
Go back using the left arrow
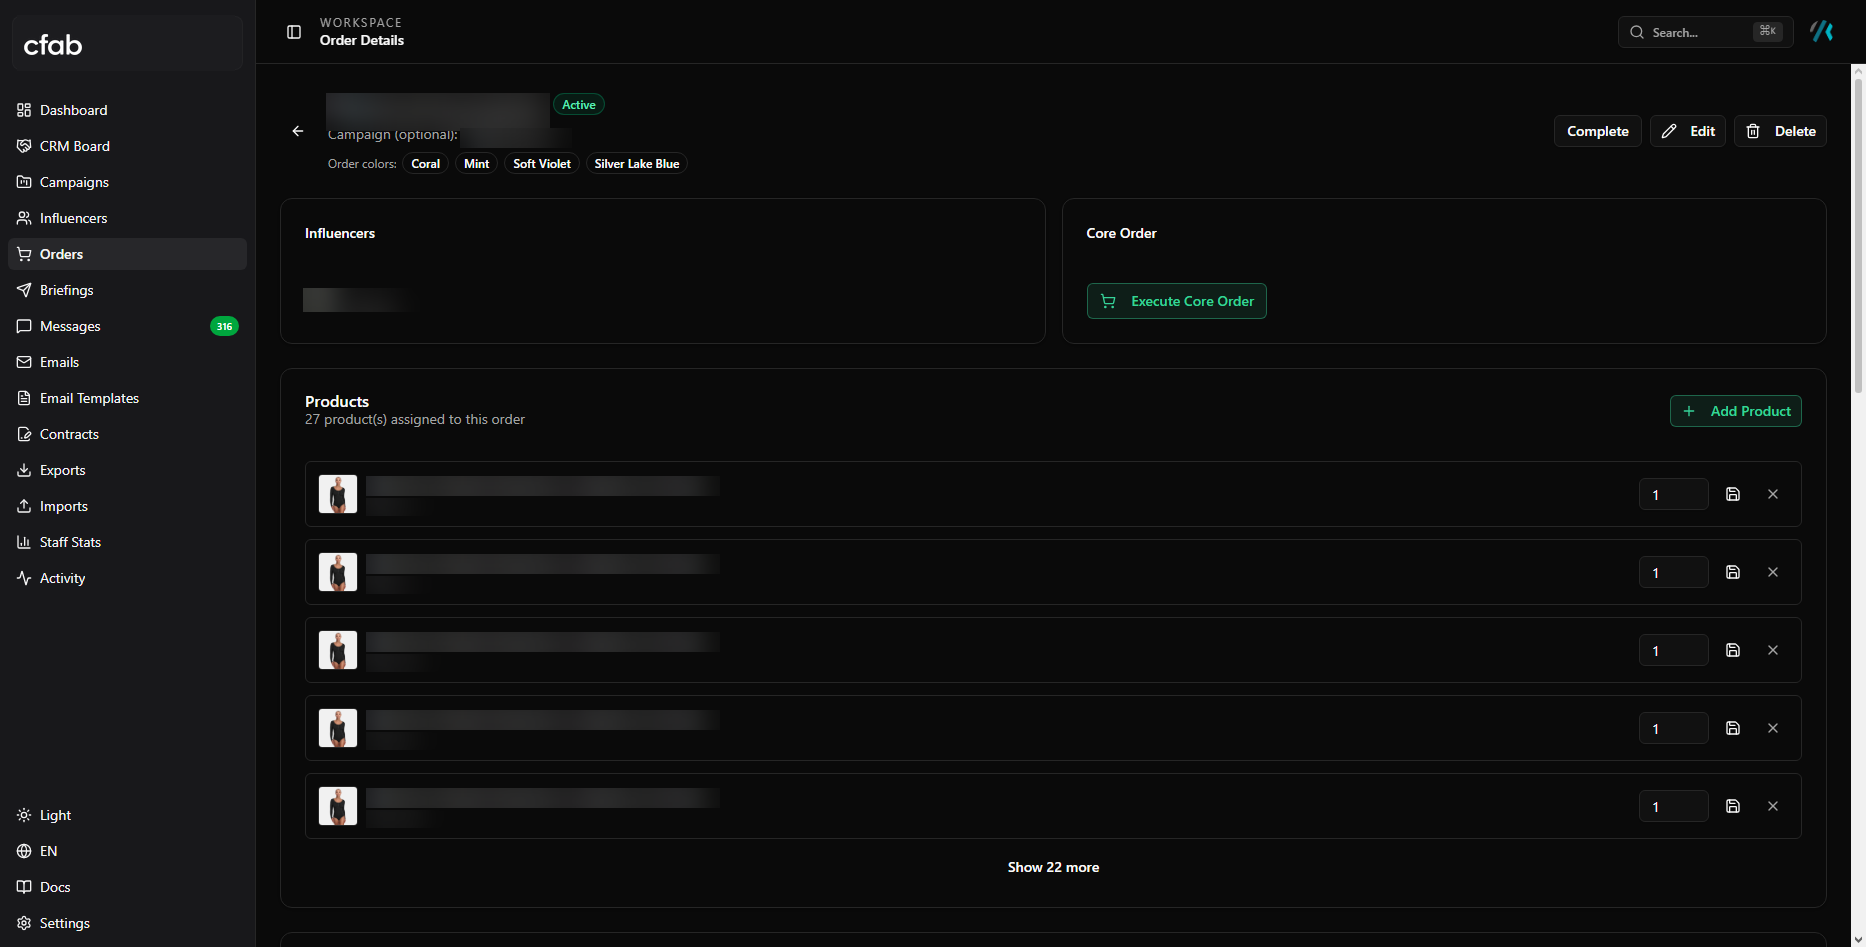pyautogui.click(x=298, y=131)
